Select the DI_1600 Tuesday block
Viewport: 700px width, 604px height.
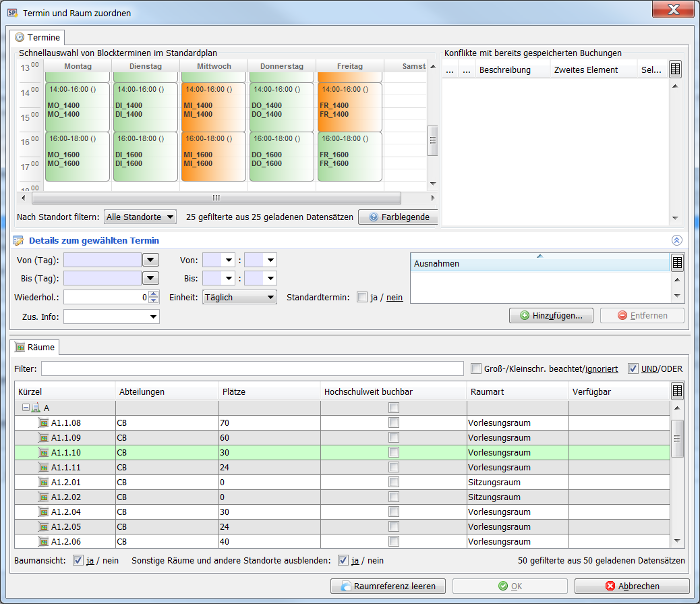145,156
